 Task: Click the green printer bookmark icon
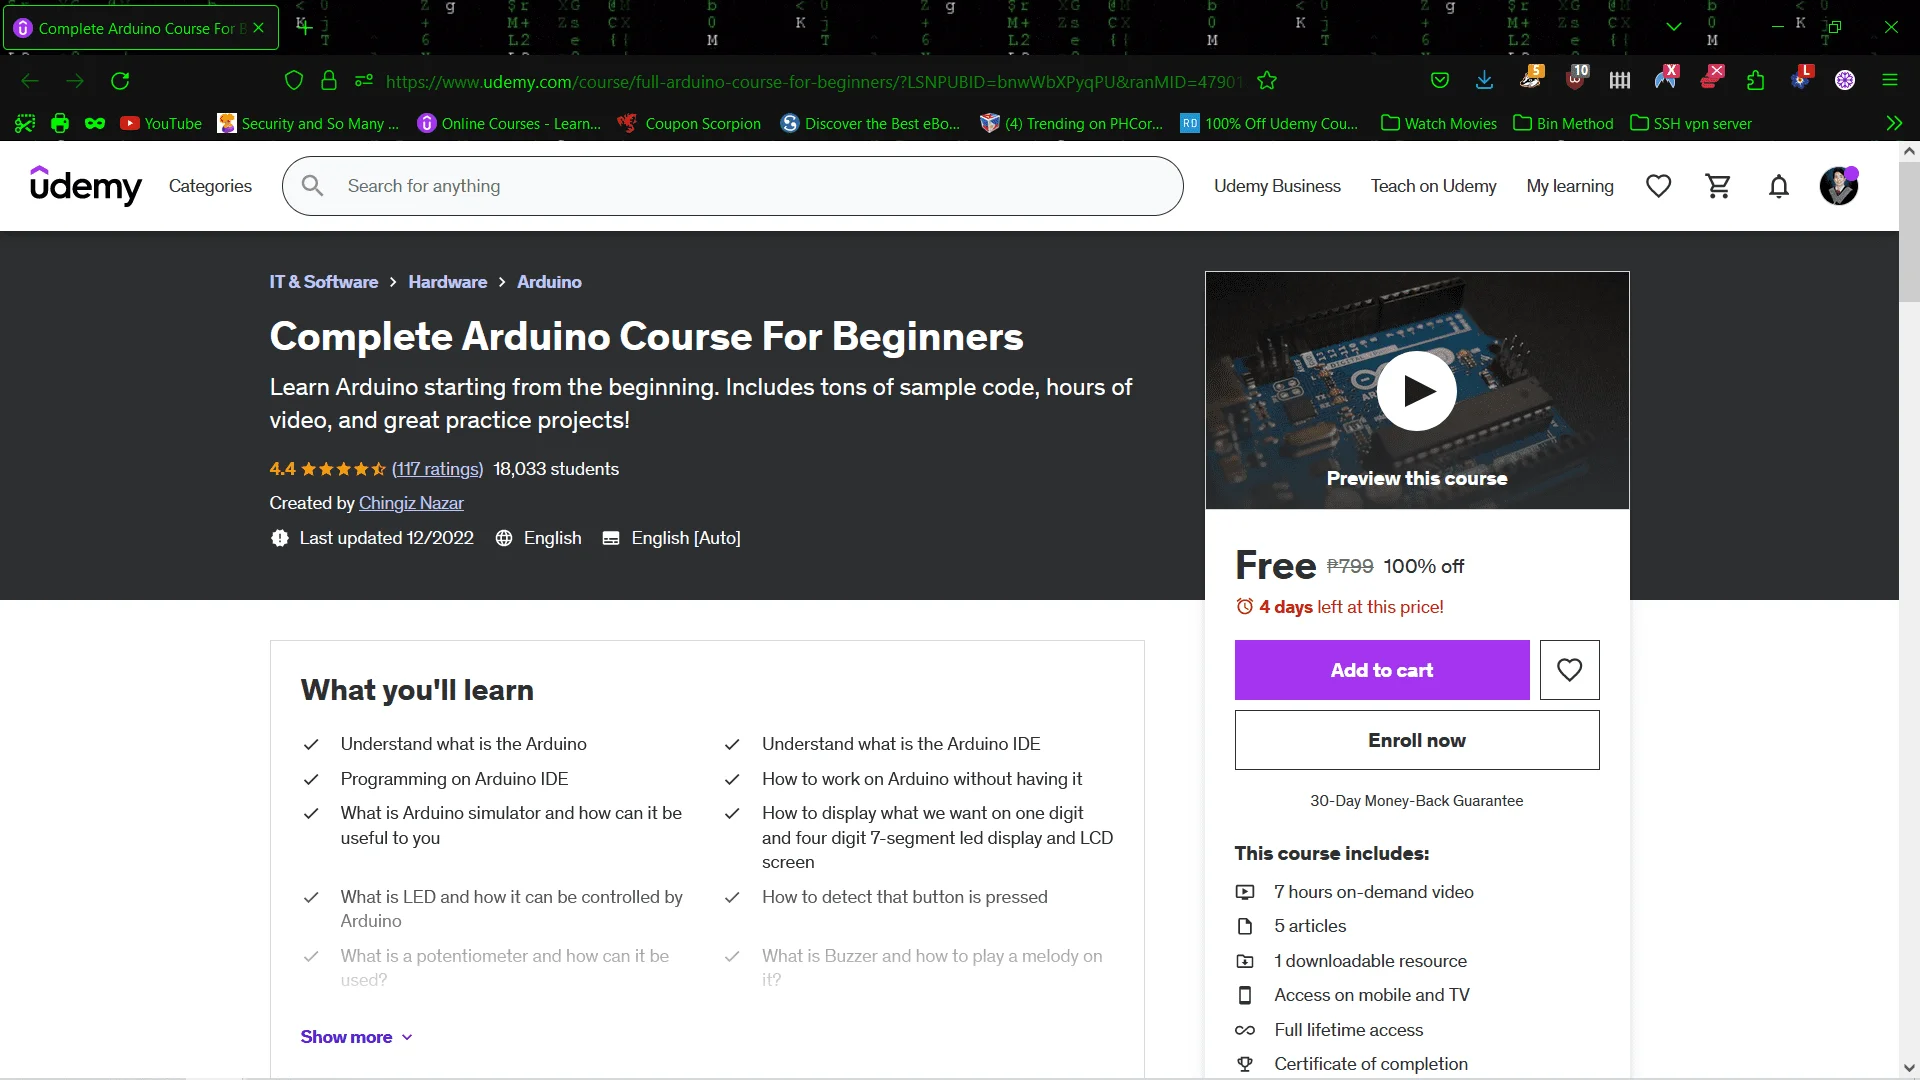[60, 123]
